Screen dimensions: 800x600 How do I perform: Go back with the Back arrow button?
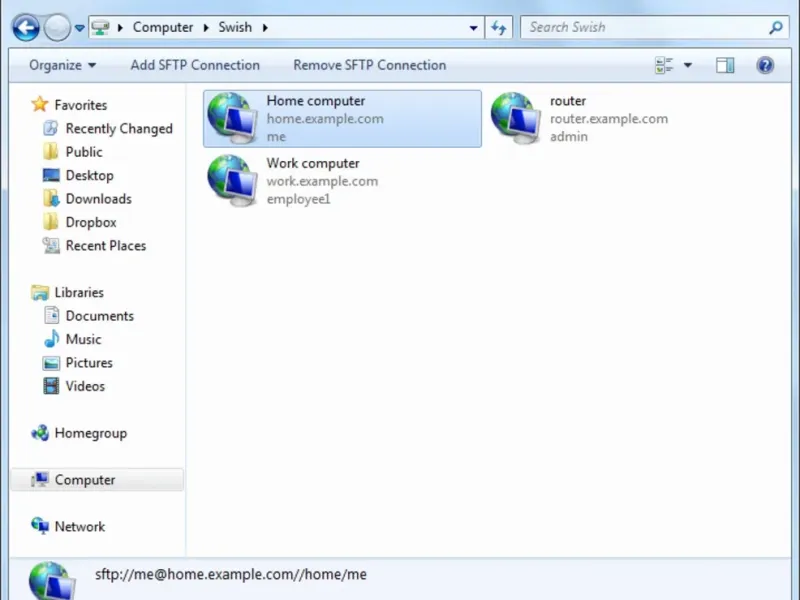[26, 27]
